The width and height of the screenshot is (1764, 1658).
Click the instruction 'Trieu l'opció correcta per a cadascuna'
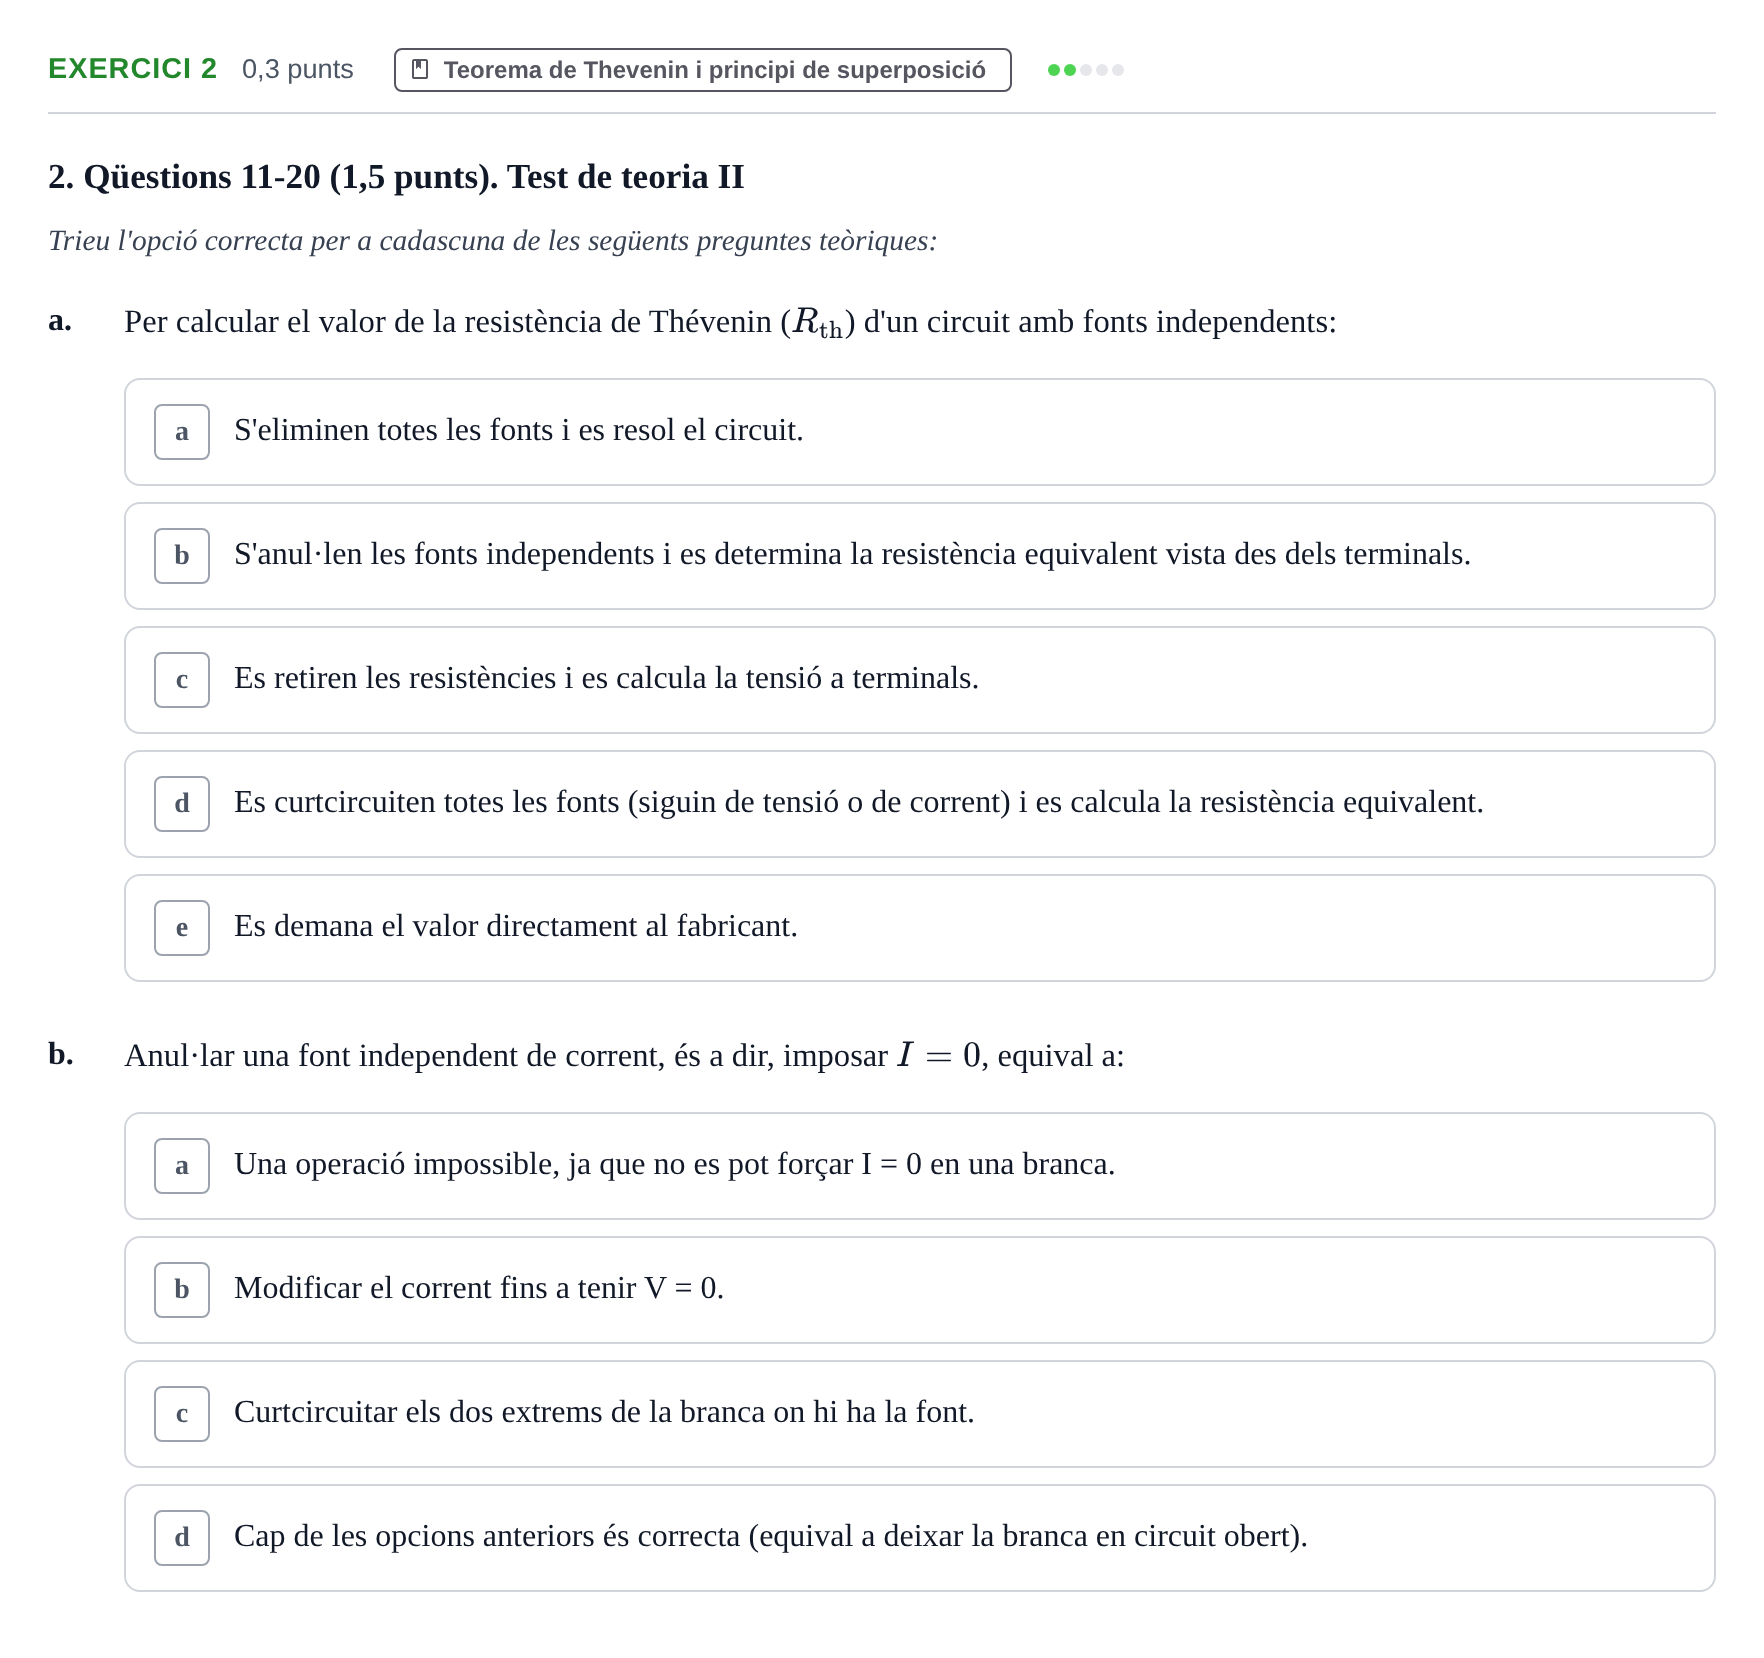pos(492,241)
